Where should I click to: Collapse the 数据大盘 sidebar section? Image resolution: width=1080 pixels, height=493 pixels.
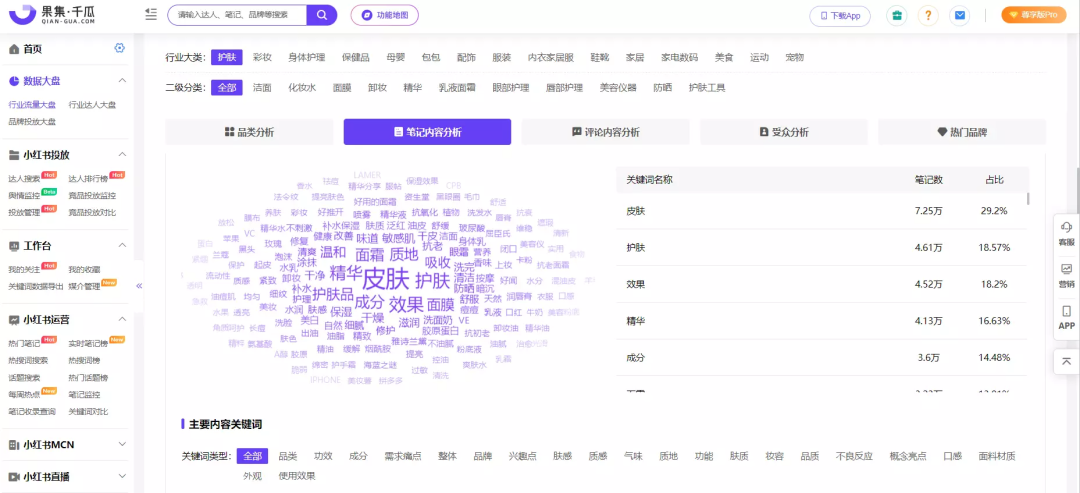[x=123, y=81]
